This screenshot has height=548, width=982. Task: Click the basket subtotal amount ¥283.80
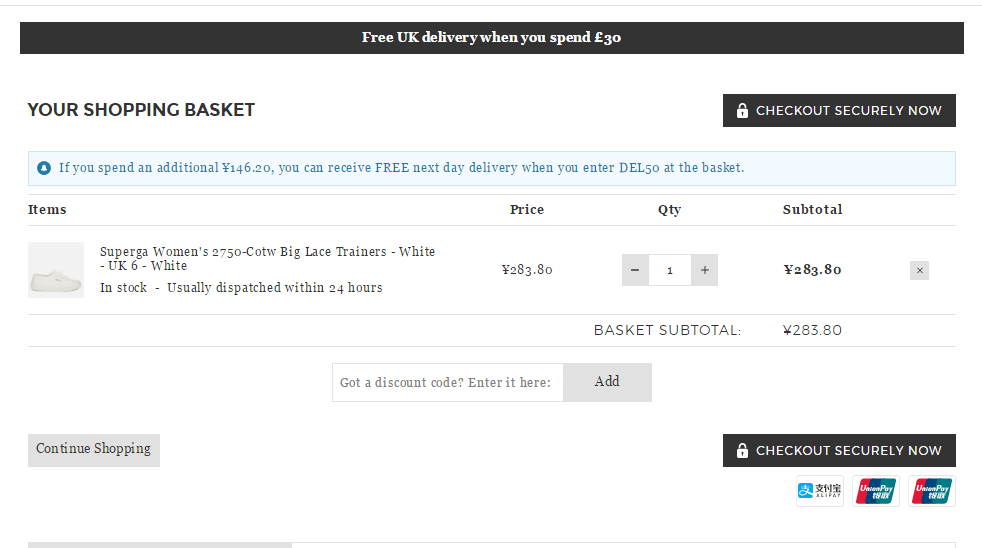[812, 330]
